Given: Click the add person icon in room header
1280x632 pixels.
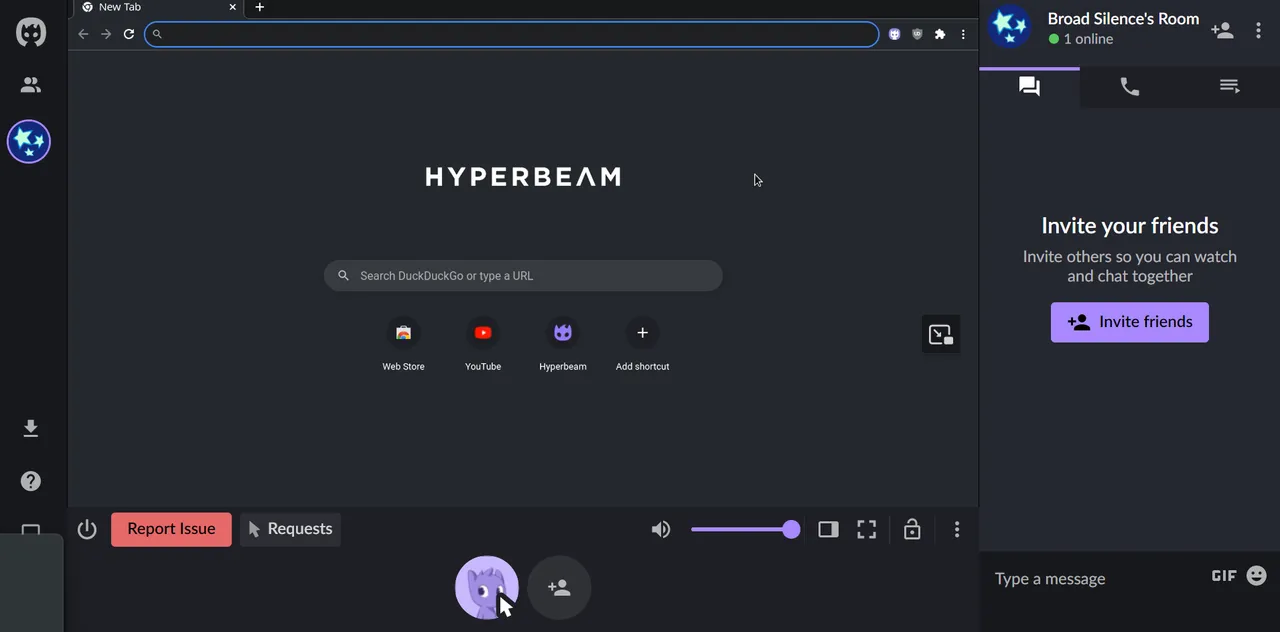Looking at the screenshot, I should tap(1222, 30).
